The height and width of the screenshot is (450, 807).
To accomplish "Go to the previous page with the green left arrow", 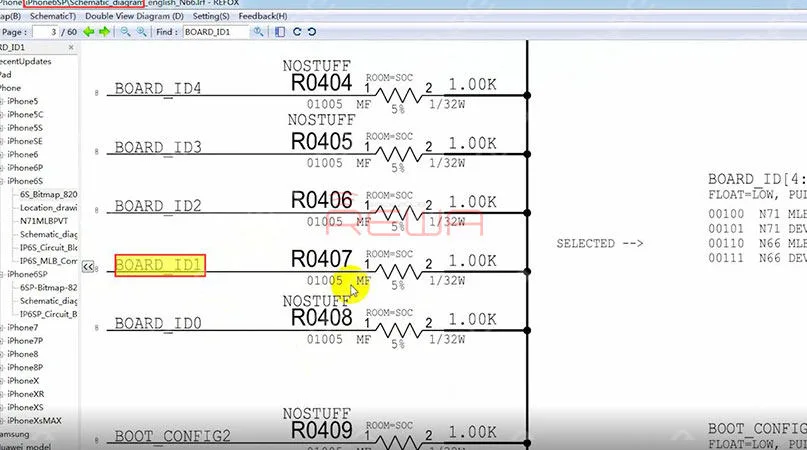I will click(89, 32).
